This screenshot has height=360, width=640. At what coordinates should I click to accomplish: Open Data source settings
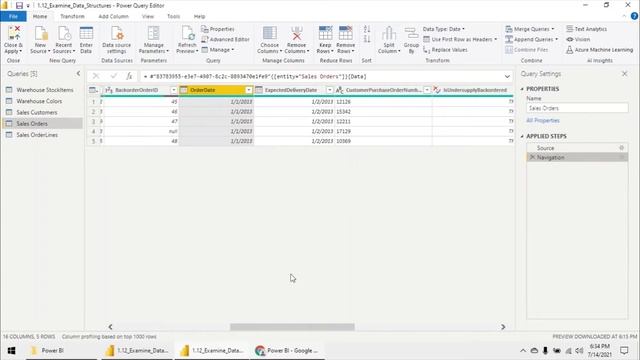pyautogui.click(x=117, y=40)
